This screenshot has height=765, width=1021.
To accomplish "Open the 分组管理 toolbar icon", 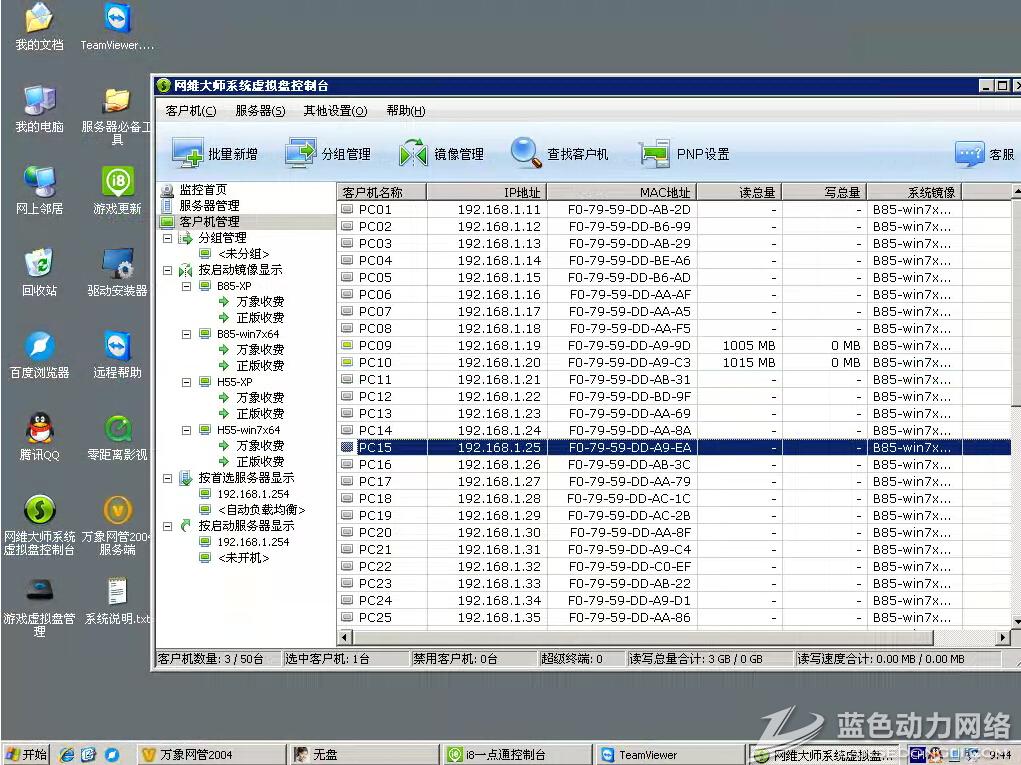I will 300,153.
